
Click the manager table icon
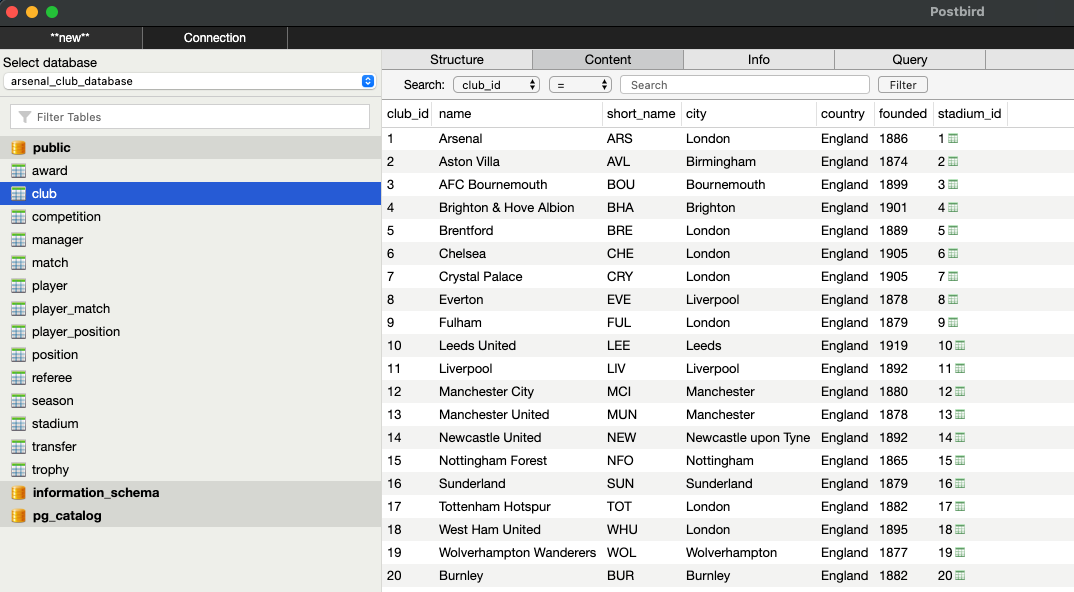point(18,240)
